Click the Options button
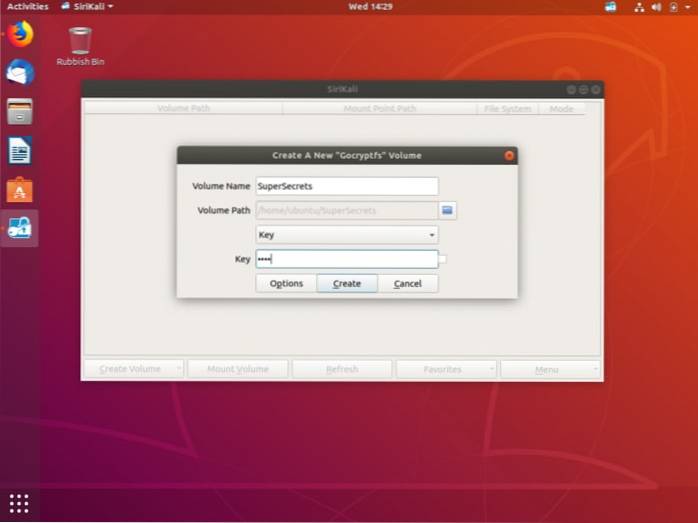Viewport: 698px width, 523px height. point(286,284)
